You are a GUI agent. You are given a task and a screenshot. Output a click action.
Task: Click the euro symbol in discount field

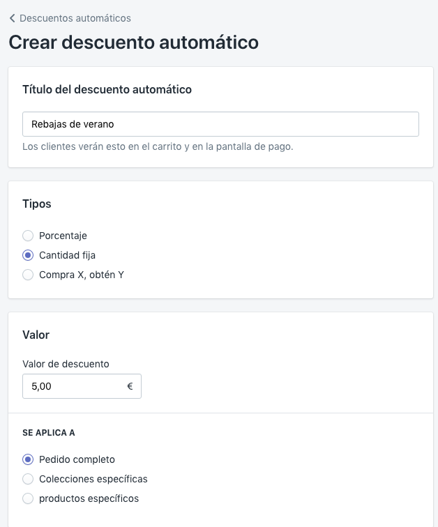130,386
